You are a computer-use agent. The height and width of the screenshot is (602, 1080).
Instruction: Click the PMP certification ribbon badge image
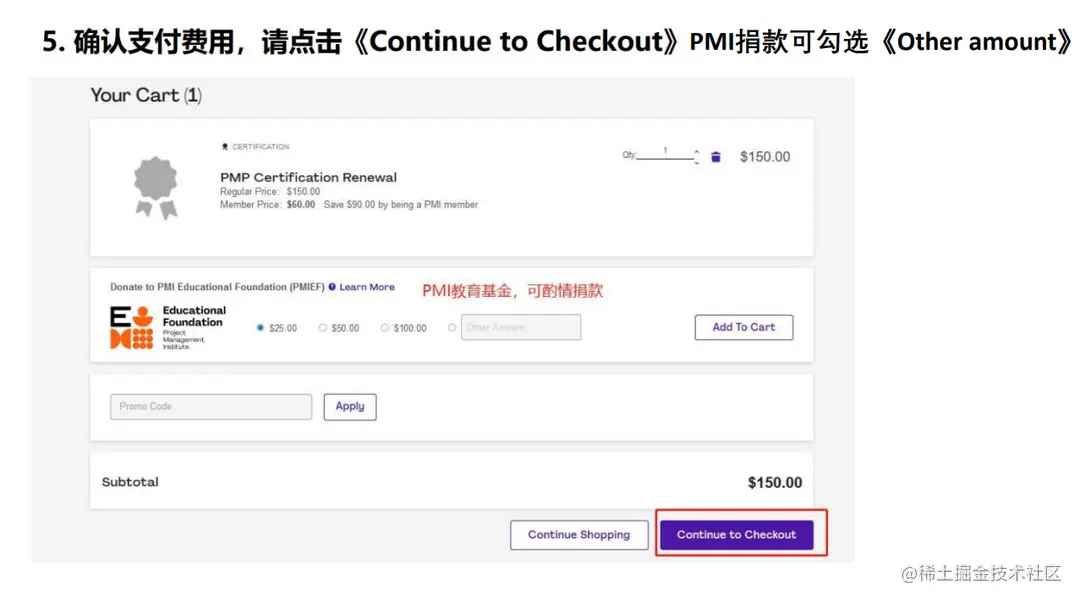[x=156, y=187]
